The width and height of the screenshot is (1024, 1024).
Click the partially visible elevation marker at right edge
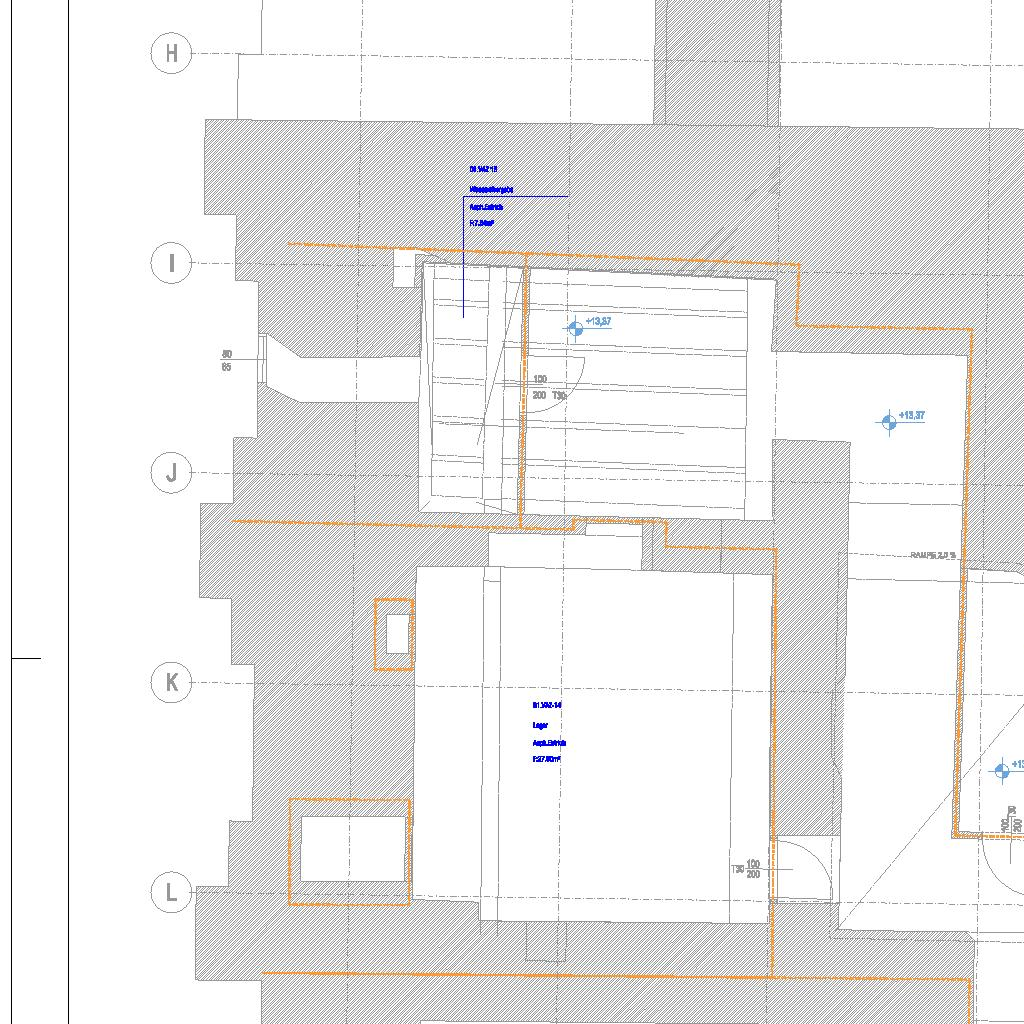[x=1003, y=770]
